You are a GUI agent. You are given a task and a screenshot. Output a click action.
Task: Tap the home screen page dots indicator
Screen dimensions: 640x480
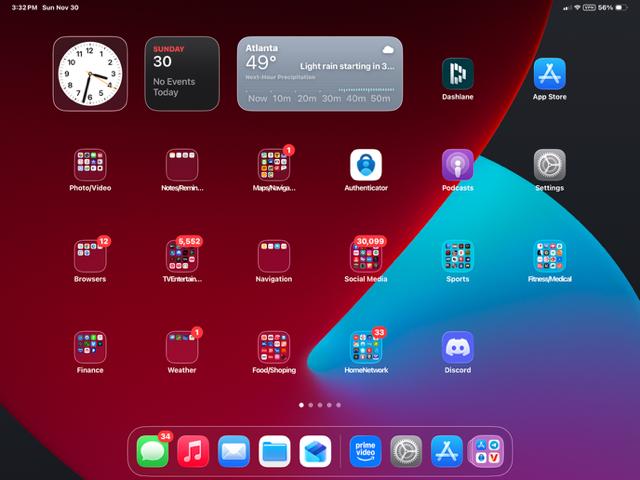coord(320,405)
